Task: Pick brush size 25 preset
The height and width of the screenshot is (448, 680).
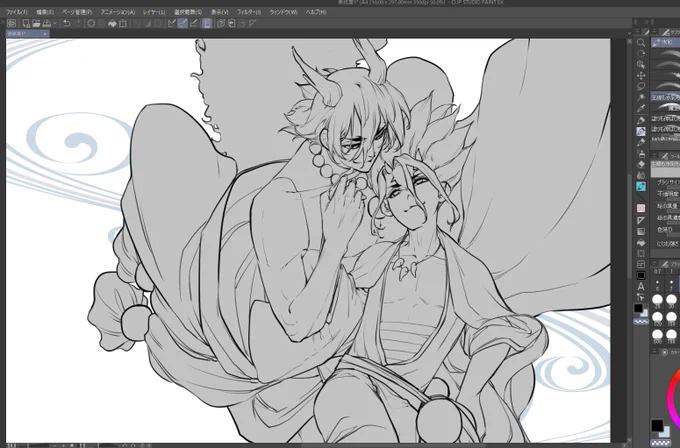Action: 657,301
